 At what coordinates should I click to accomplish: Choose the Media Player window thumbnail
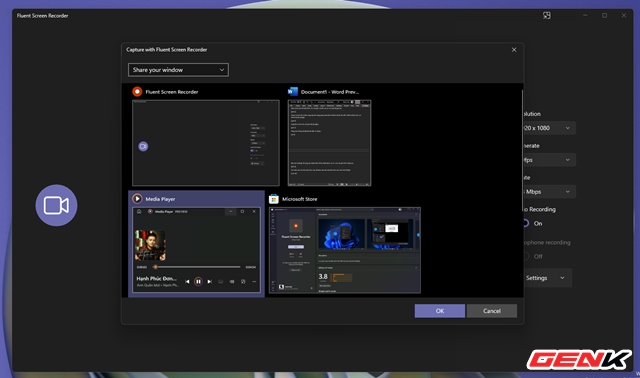(x=196, y=250)
